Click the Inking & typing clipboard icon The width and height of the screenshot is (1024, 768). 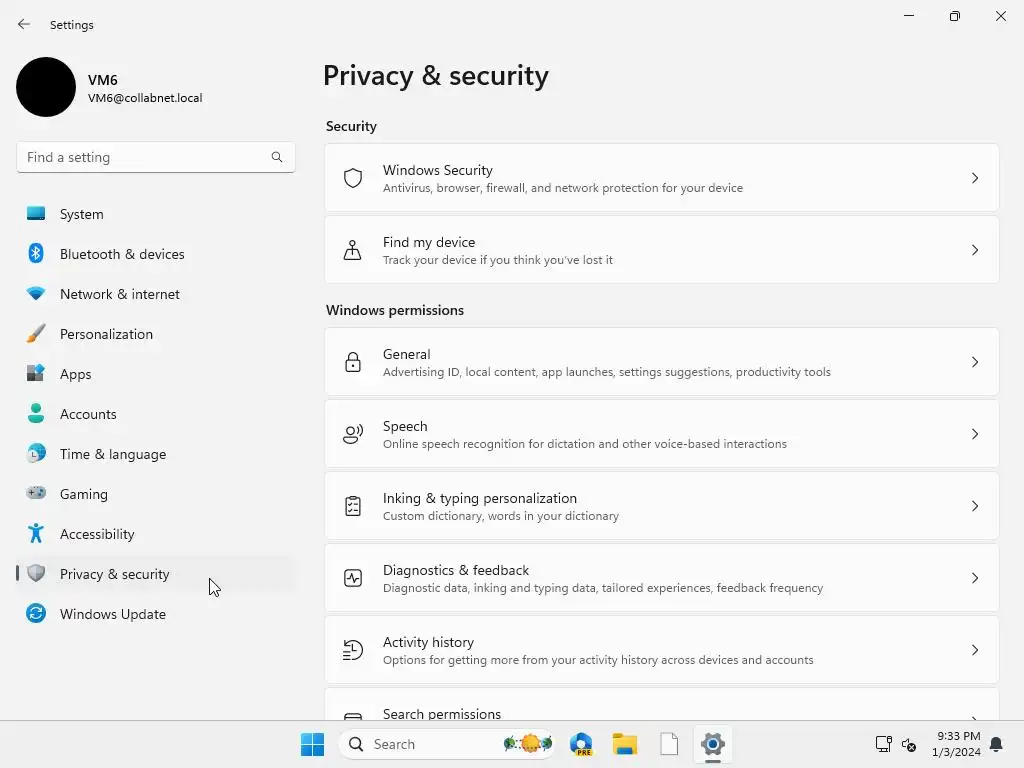pos(353,506)
